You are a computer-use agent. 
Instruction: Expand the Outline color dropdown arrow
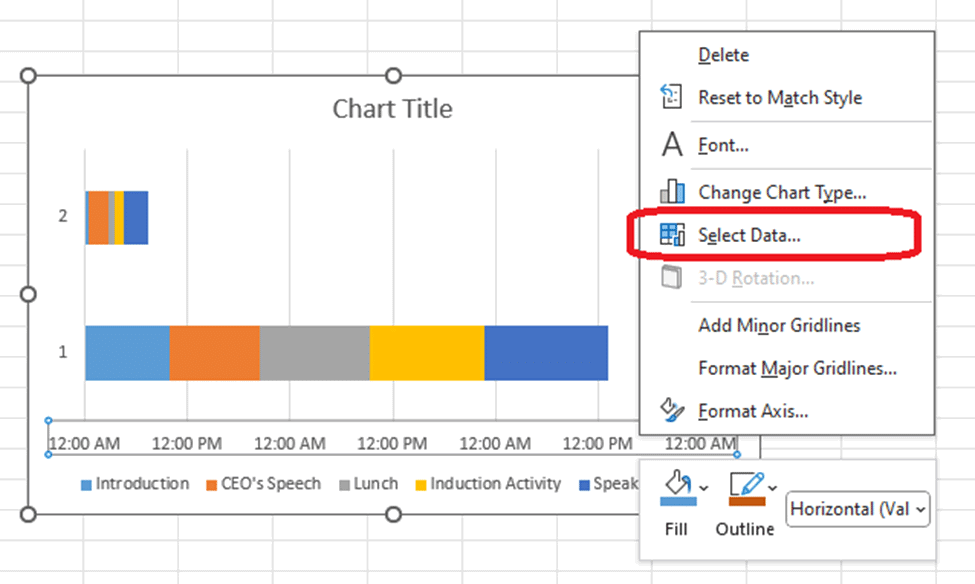pyautogui.click(x=772, y=488)
